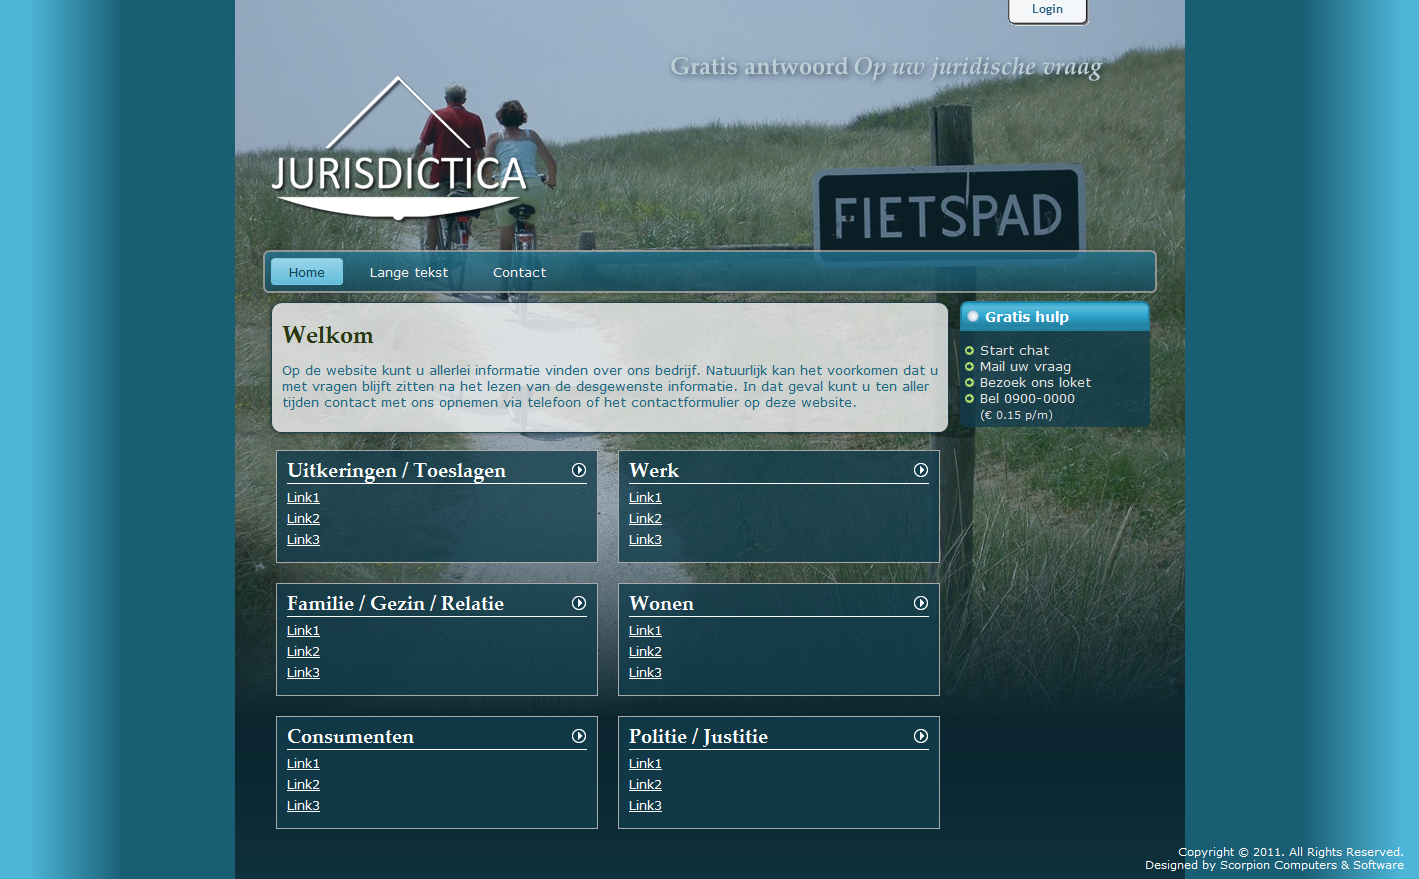Click the round bullet in the Gratis hulp header
1419x879 pixels.
[x=973, y=316]
